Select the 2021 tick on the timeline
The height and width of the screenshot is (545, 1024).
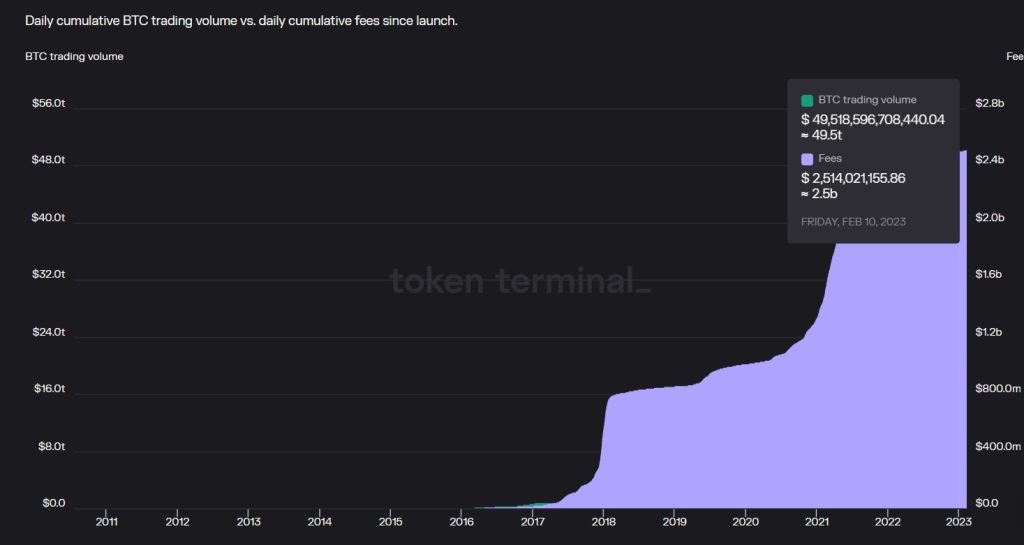[x=816, y=521]
